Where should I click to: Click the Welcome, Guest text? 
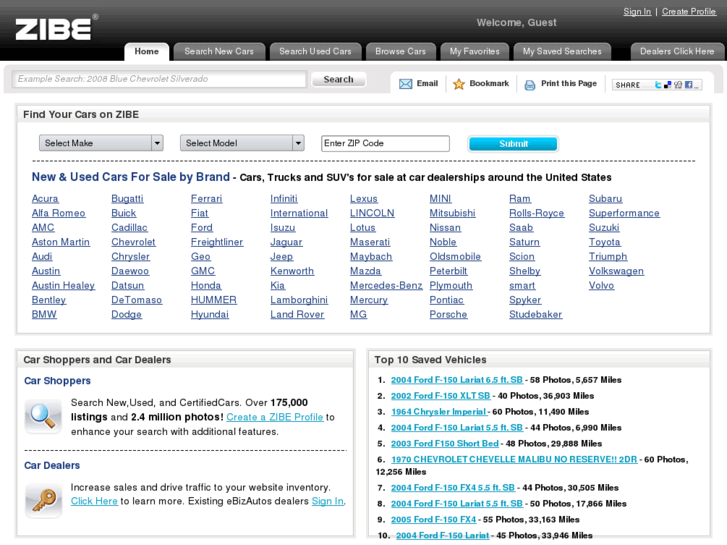pos(517,22)
